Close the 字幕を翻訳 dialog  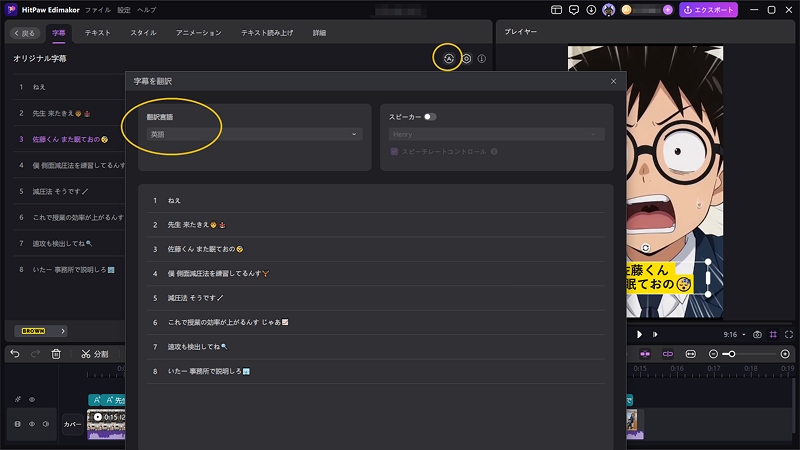click(x=613, y=81)
